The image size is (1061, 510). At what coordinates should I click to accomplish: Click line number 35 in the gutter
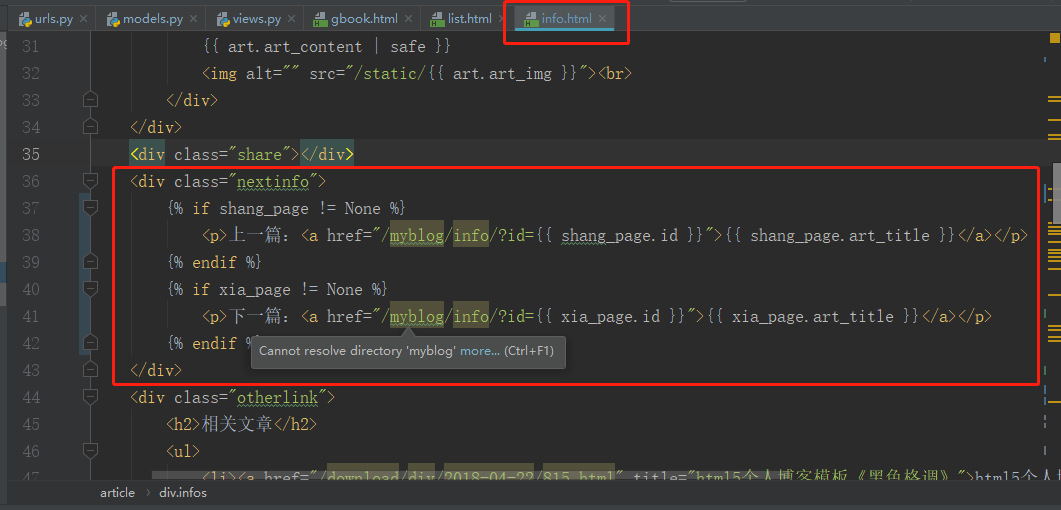(x=30, y=154)
